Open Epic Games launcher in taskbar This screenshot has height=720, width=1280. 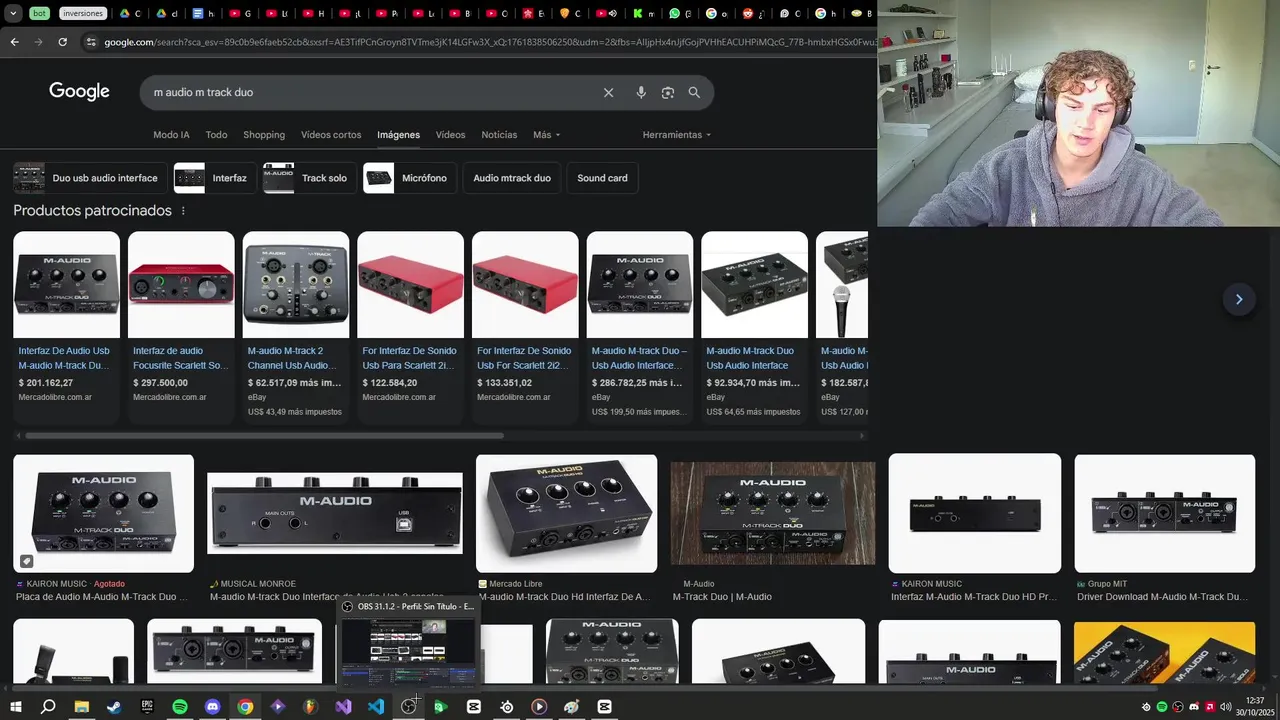147,706
